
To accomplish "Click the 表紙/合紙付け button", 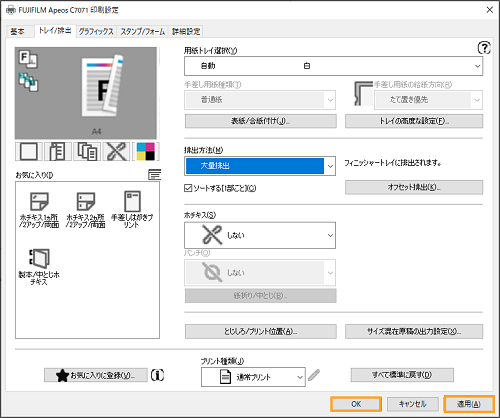I will (x=261, y=121).
